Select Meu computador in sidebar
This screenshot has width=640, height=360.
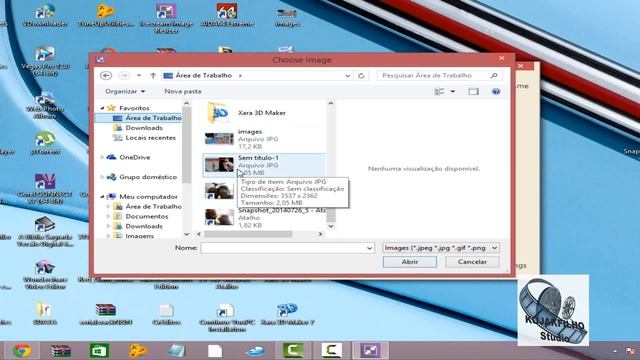point(148,196)
